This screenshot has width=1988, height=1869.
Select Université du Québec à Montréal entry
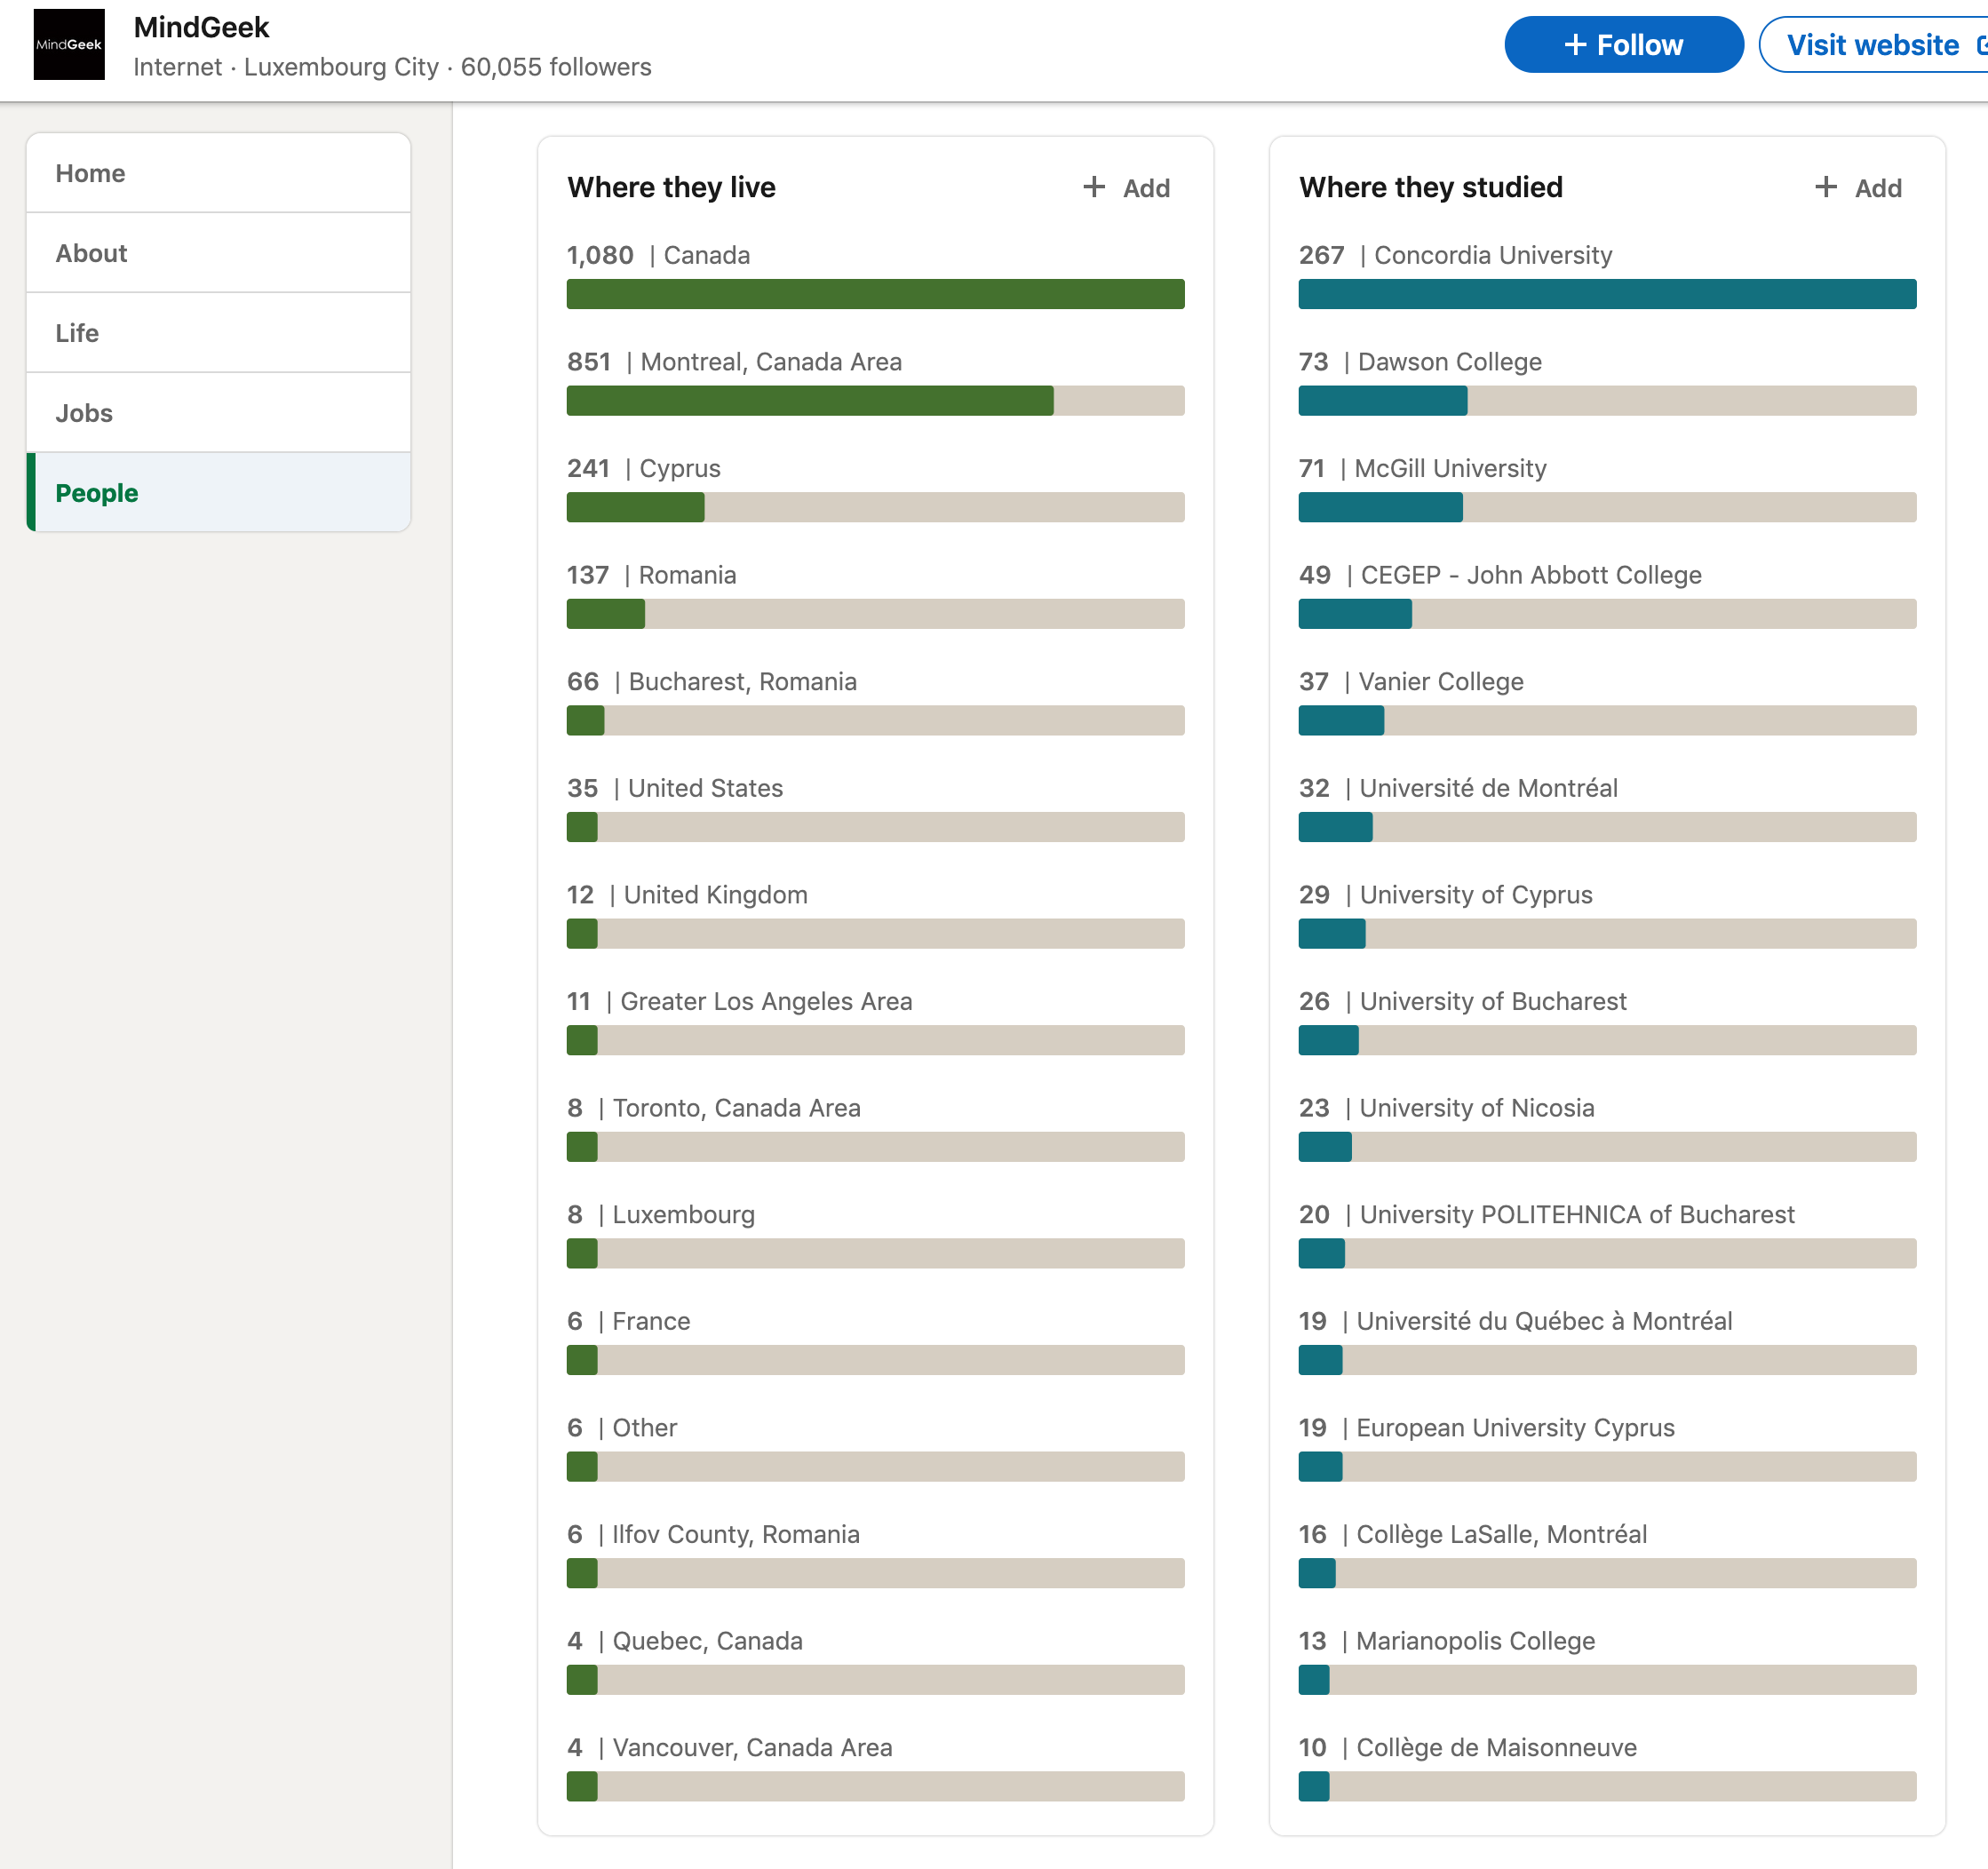pos(1607,1341)
